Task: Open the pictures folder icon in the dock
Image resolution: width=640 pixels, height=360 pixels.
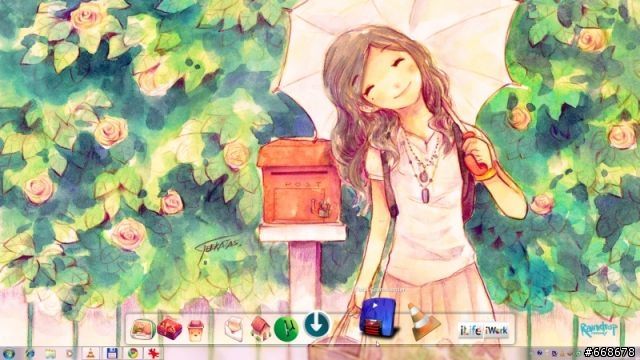Action: click(142, 329)
